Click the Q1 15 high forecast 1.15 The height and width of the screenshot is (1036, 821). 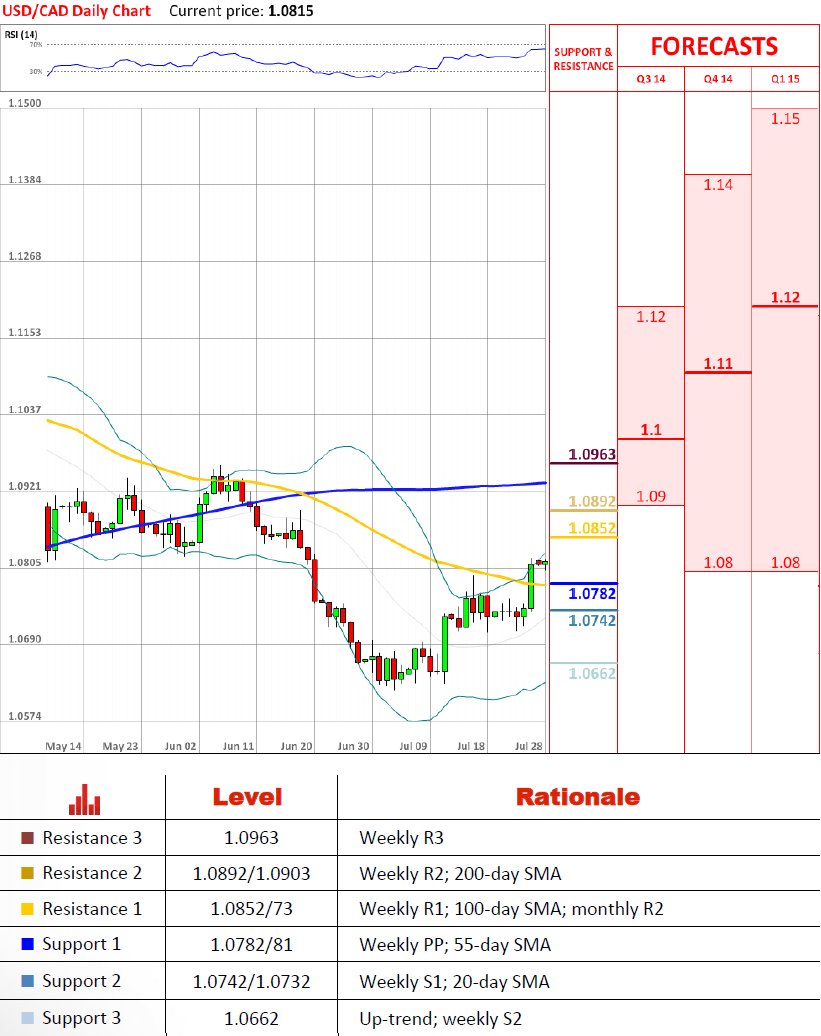coord(785,119)
